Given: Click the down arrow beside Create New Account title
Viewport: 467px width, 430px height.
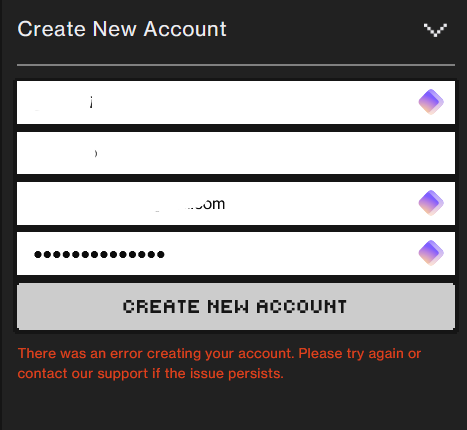Looking at the screenshot, I should tap(435, 30).
